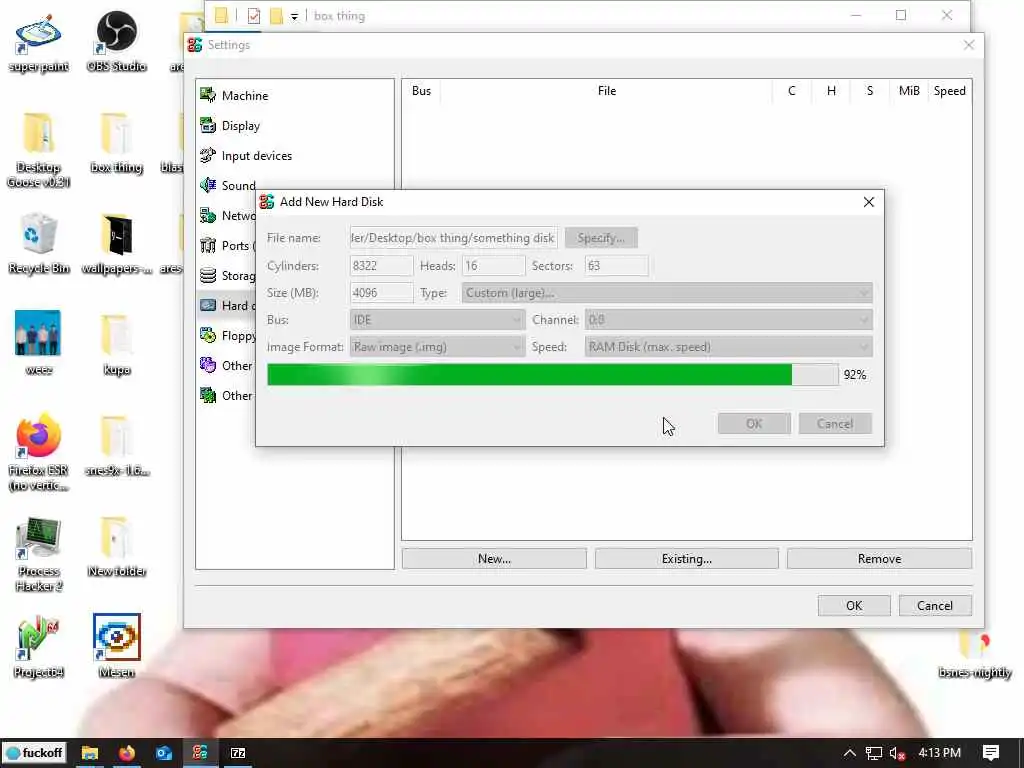Confirm Settings window with OK
The image size is (1024, 768).
tap(854, 605)
